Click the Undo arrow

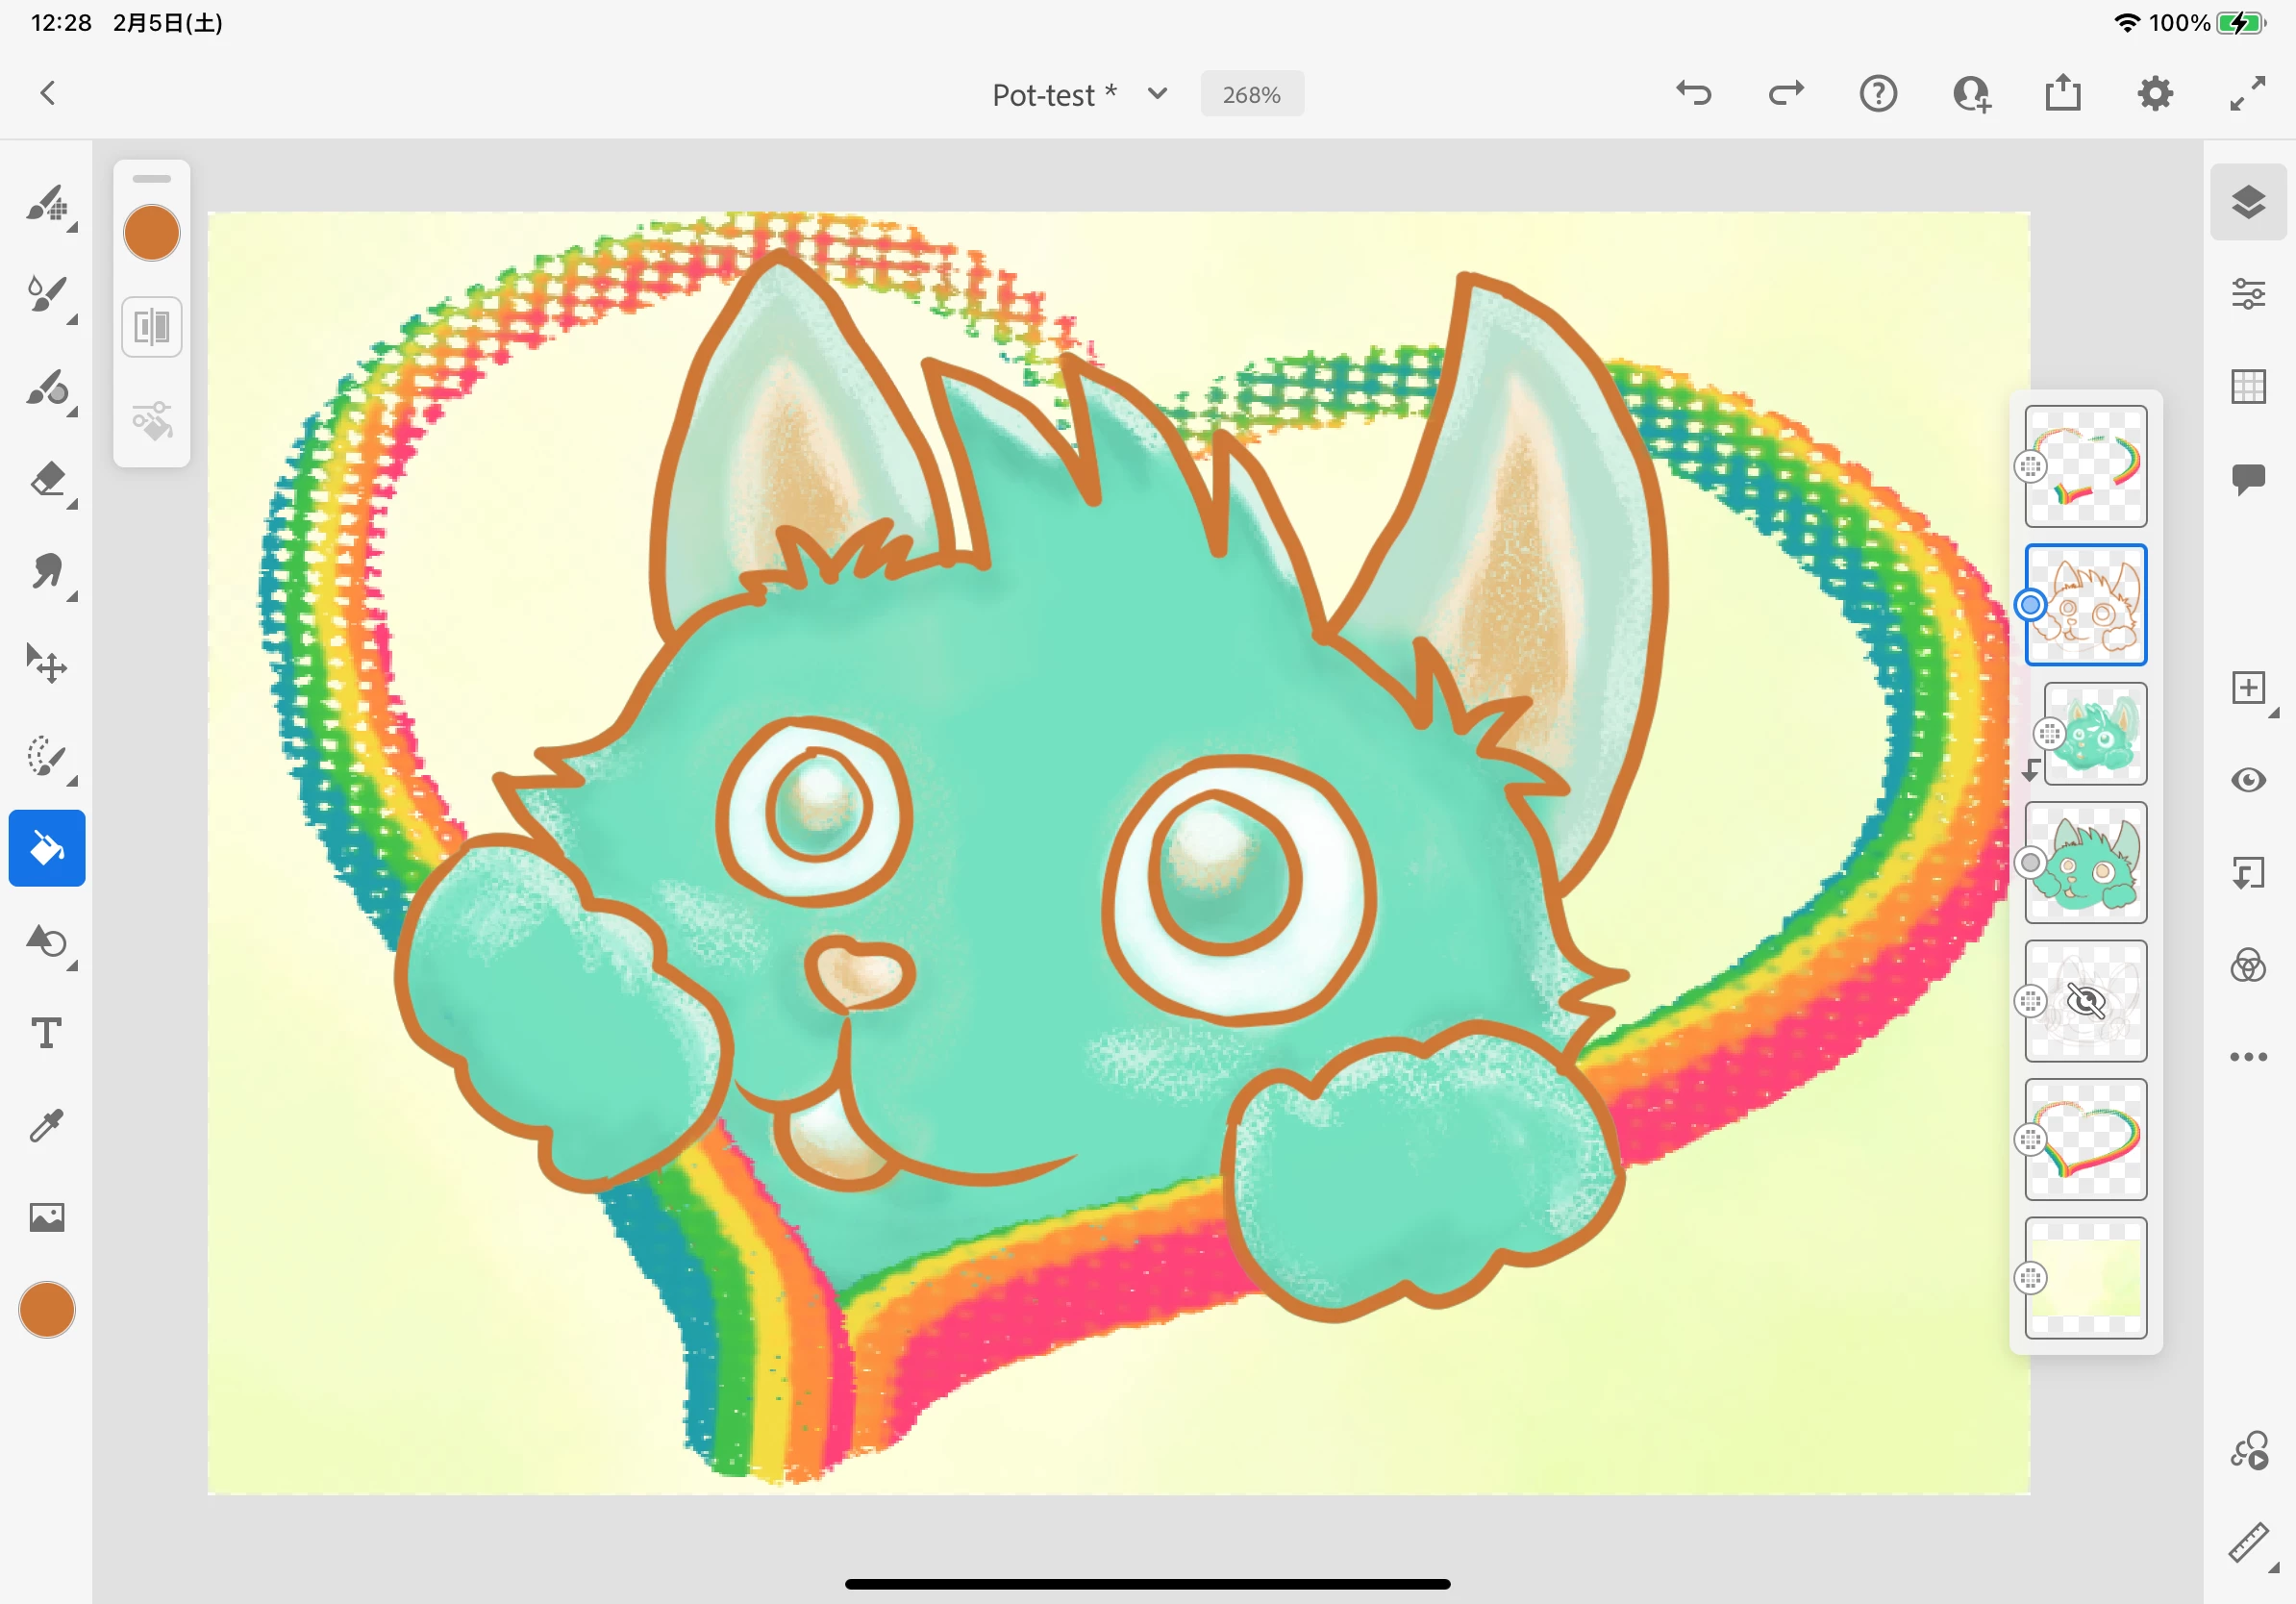pyautogui.click(x=1693, y=94)
